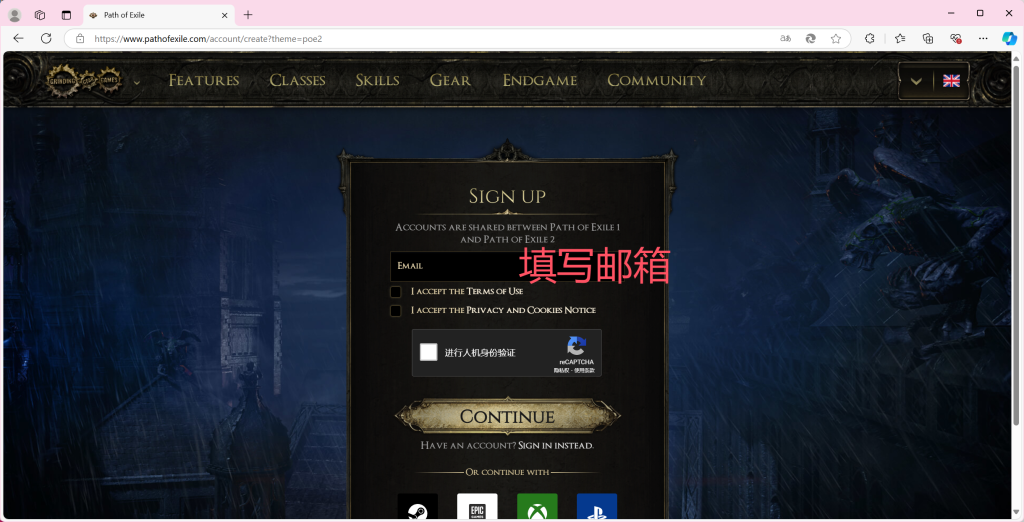Add page to favorites with star icon
The height and width of the screenshot is (522, 1024).
pos(836,39)
